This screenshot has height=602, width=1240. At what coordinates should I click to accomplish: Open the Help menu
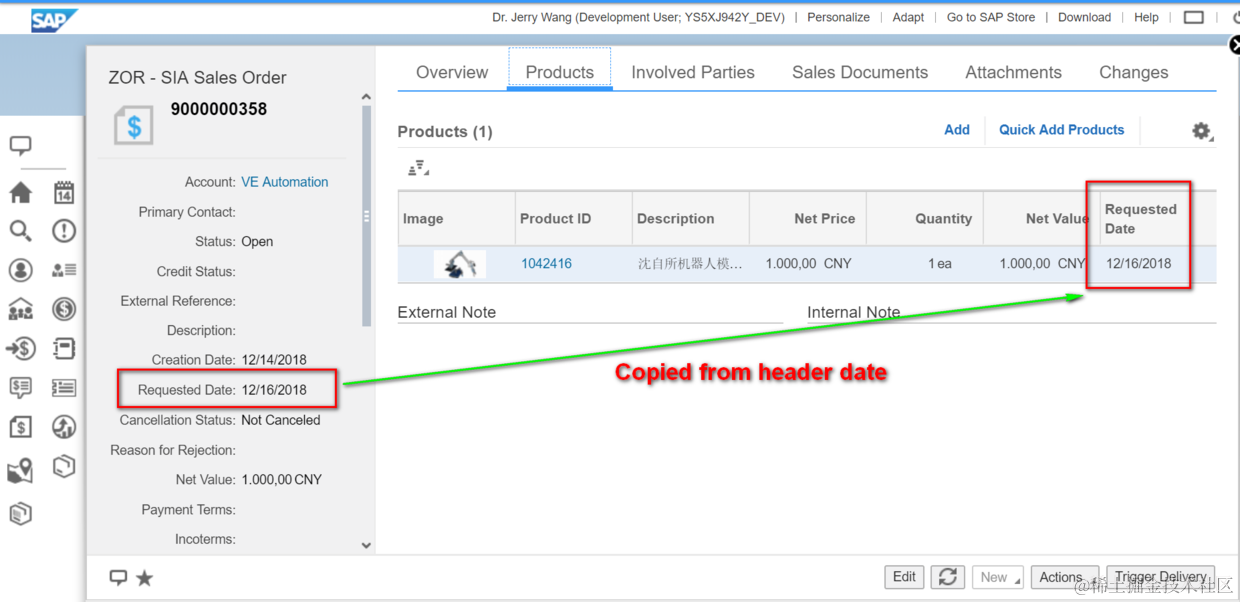tap(1146, 17)
